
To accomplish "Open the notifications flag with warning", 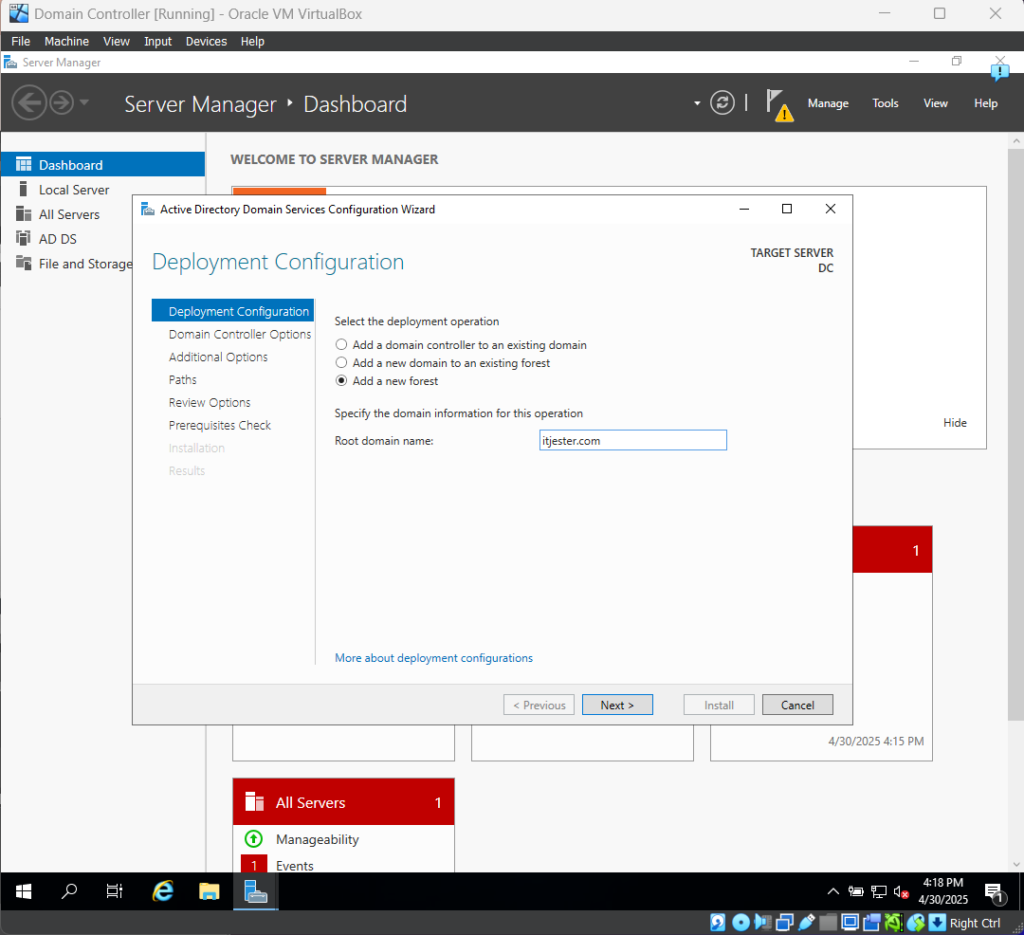I will (x=779, y=104).
